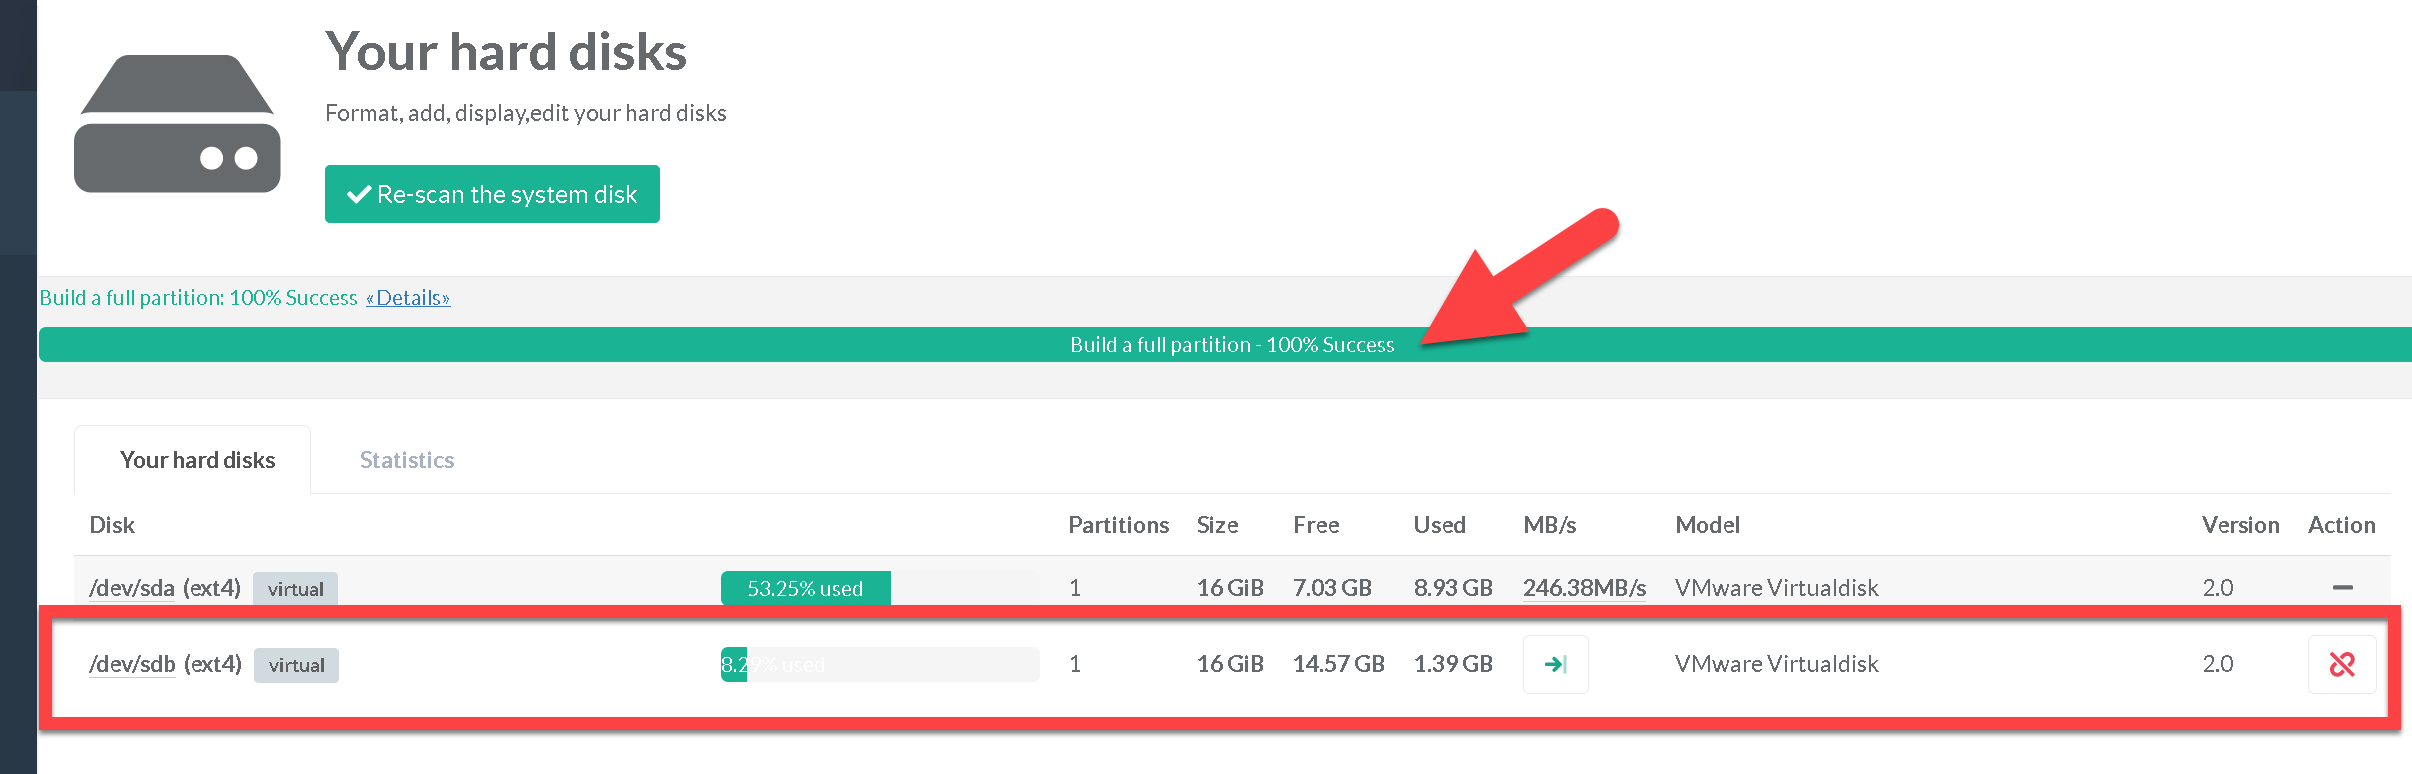Click the 53.25% used usage bar
Screen dimensions: 2412x774
tap(805, 588)
